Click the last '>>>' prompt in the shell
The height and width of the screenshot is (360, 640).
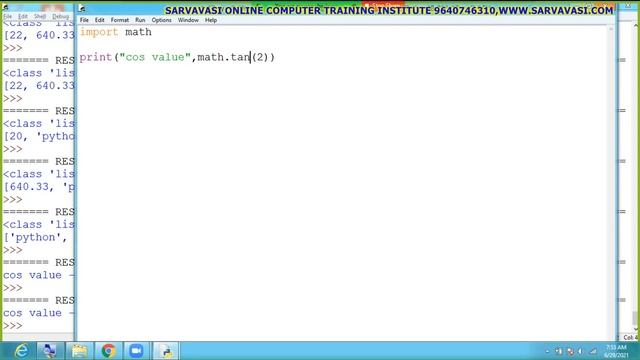click(x=13, y=326)
